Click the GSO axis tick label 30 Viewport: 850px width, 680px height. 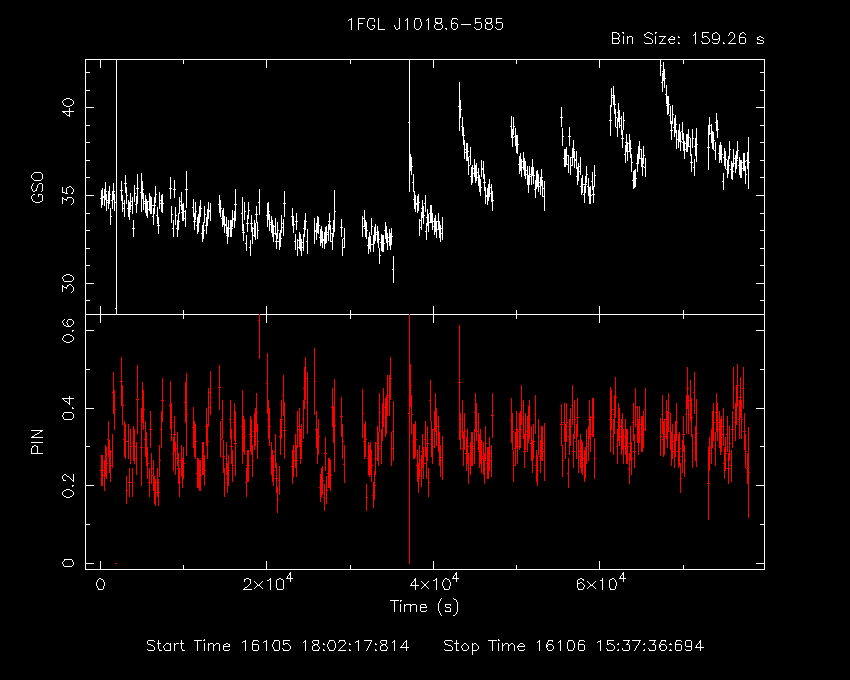click(x=69, y=283)
